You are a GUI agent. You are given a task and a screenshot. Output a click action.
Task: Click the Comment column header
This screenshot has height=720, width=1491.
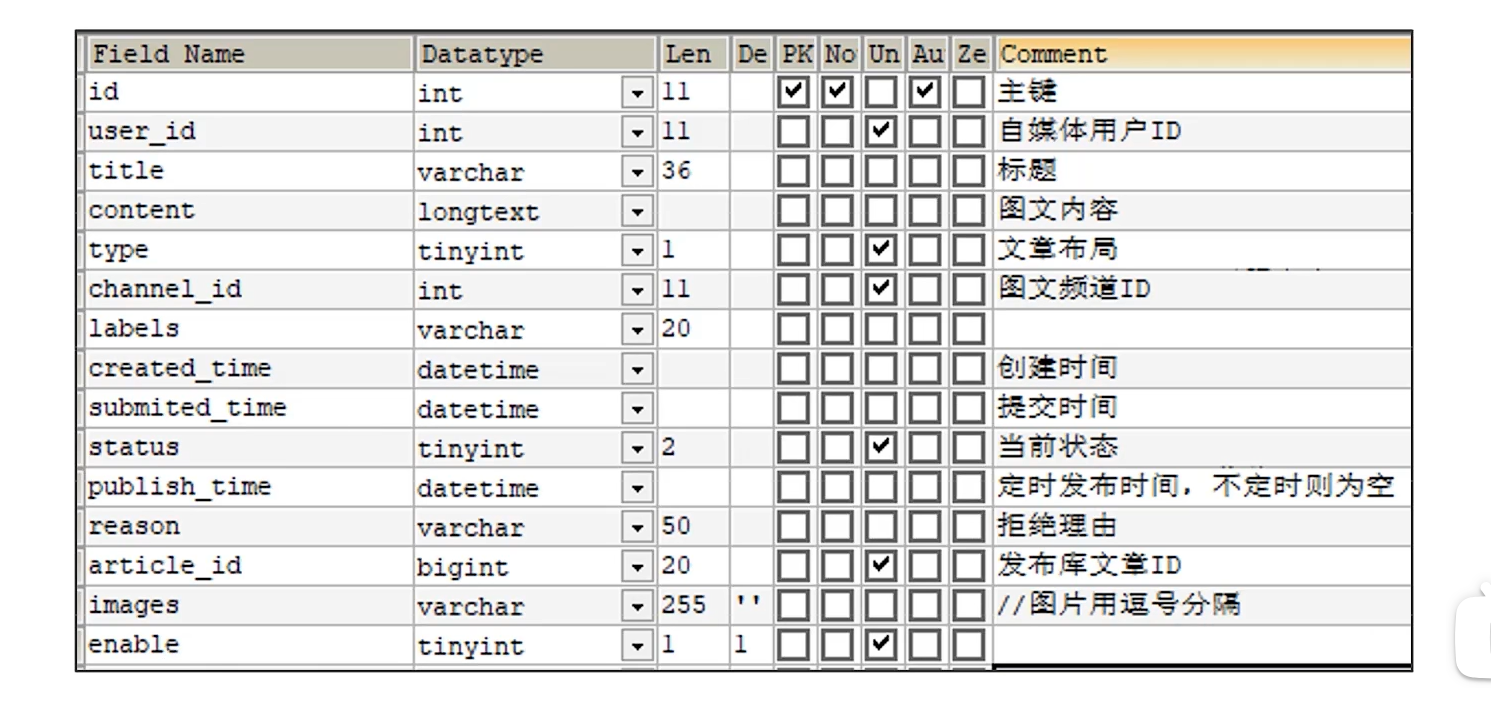pos(1203,54)
